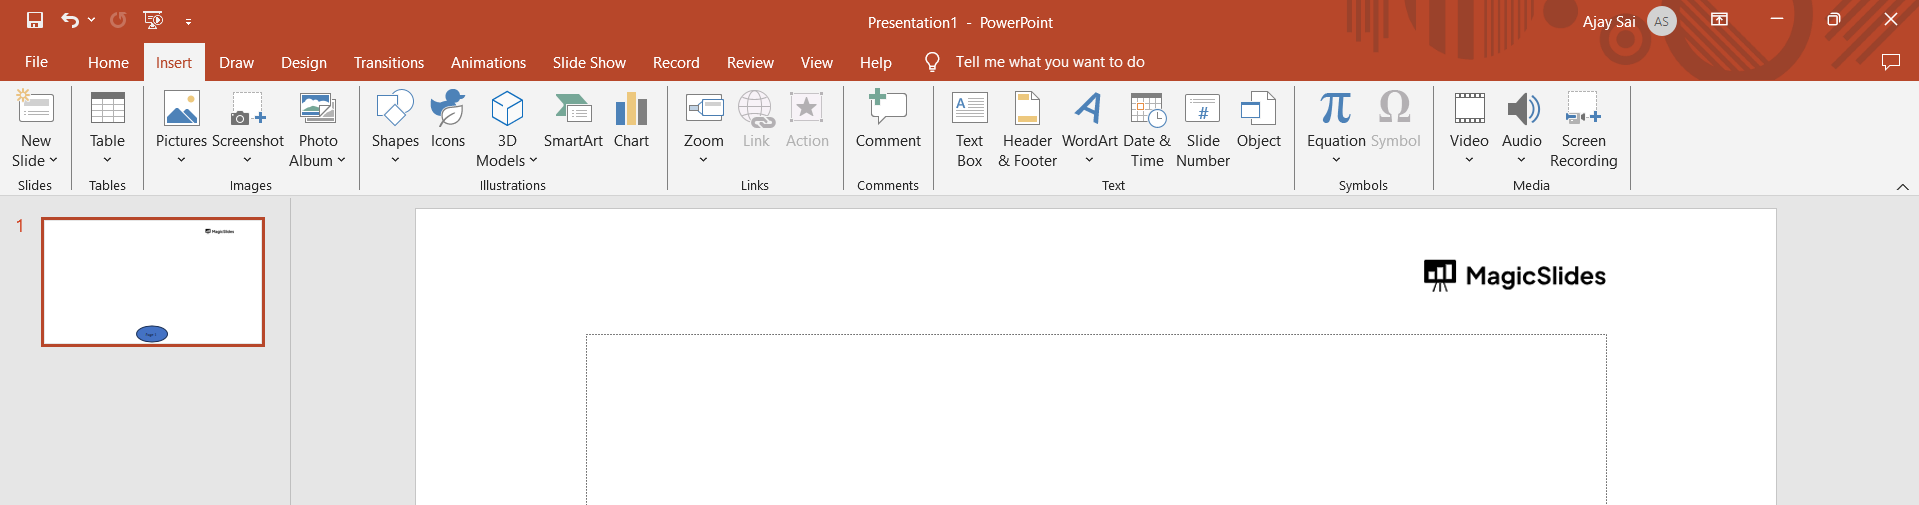Open the WordArt styles dropdown
Viewport: 1919px width, 505px height.
[x=1089, y=160]
